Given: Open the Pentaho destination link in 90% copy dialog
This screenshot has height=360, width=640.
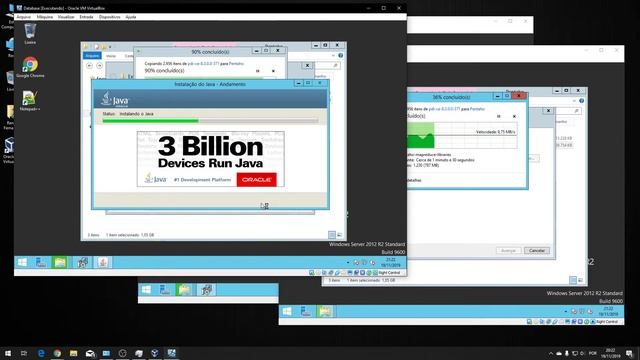Looking at the screenshot, I should pyautogui.click(x=236, y=64).
